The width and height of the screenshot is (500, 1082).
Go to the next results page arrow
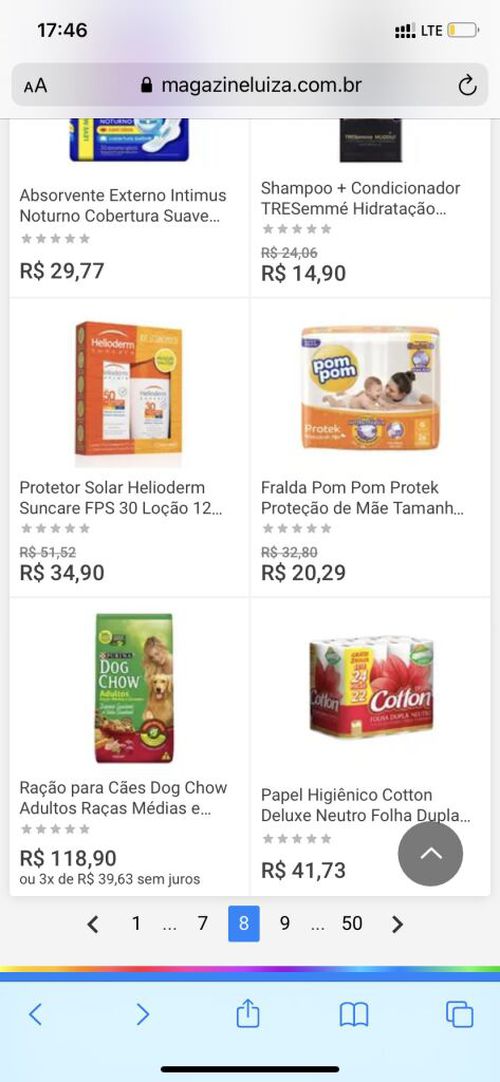pyautogui.click(x=397, y=924)
